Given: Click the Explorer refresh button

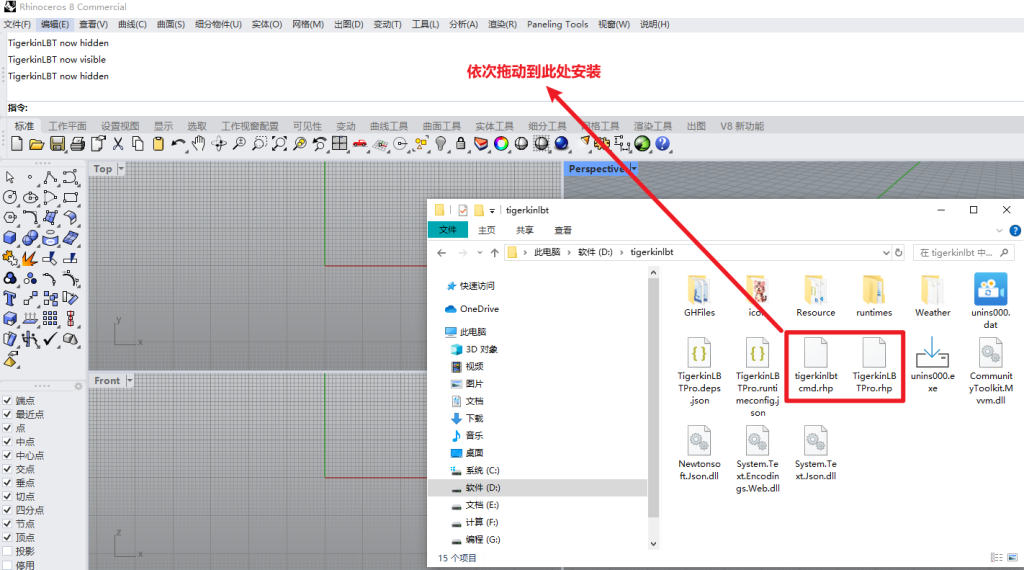Looking at the screenshot, I should click(899, 252).
